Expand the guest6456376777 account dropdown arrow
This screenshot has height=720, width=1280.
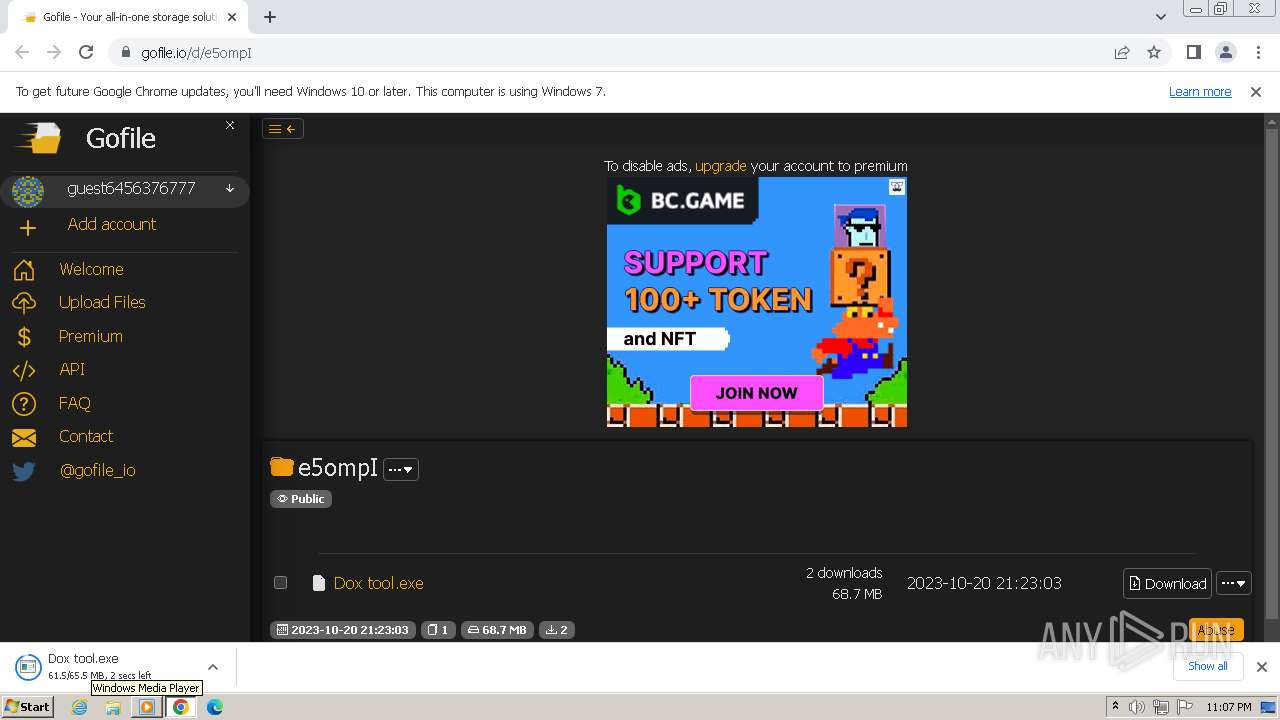point(230,188)
